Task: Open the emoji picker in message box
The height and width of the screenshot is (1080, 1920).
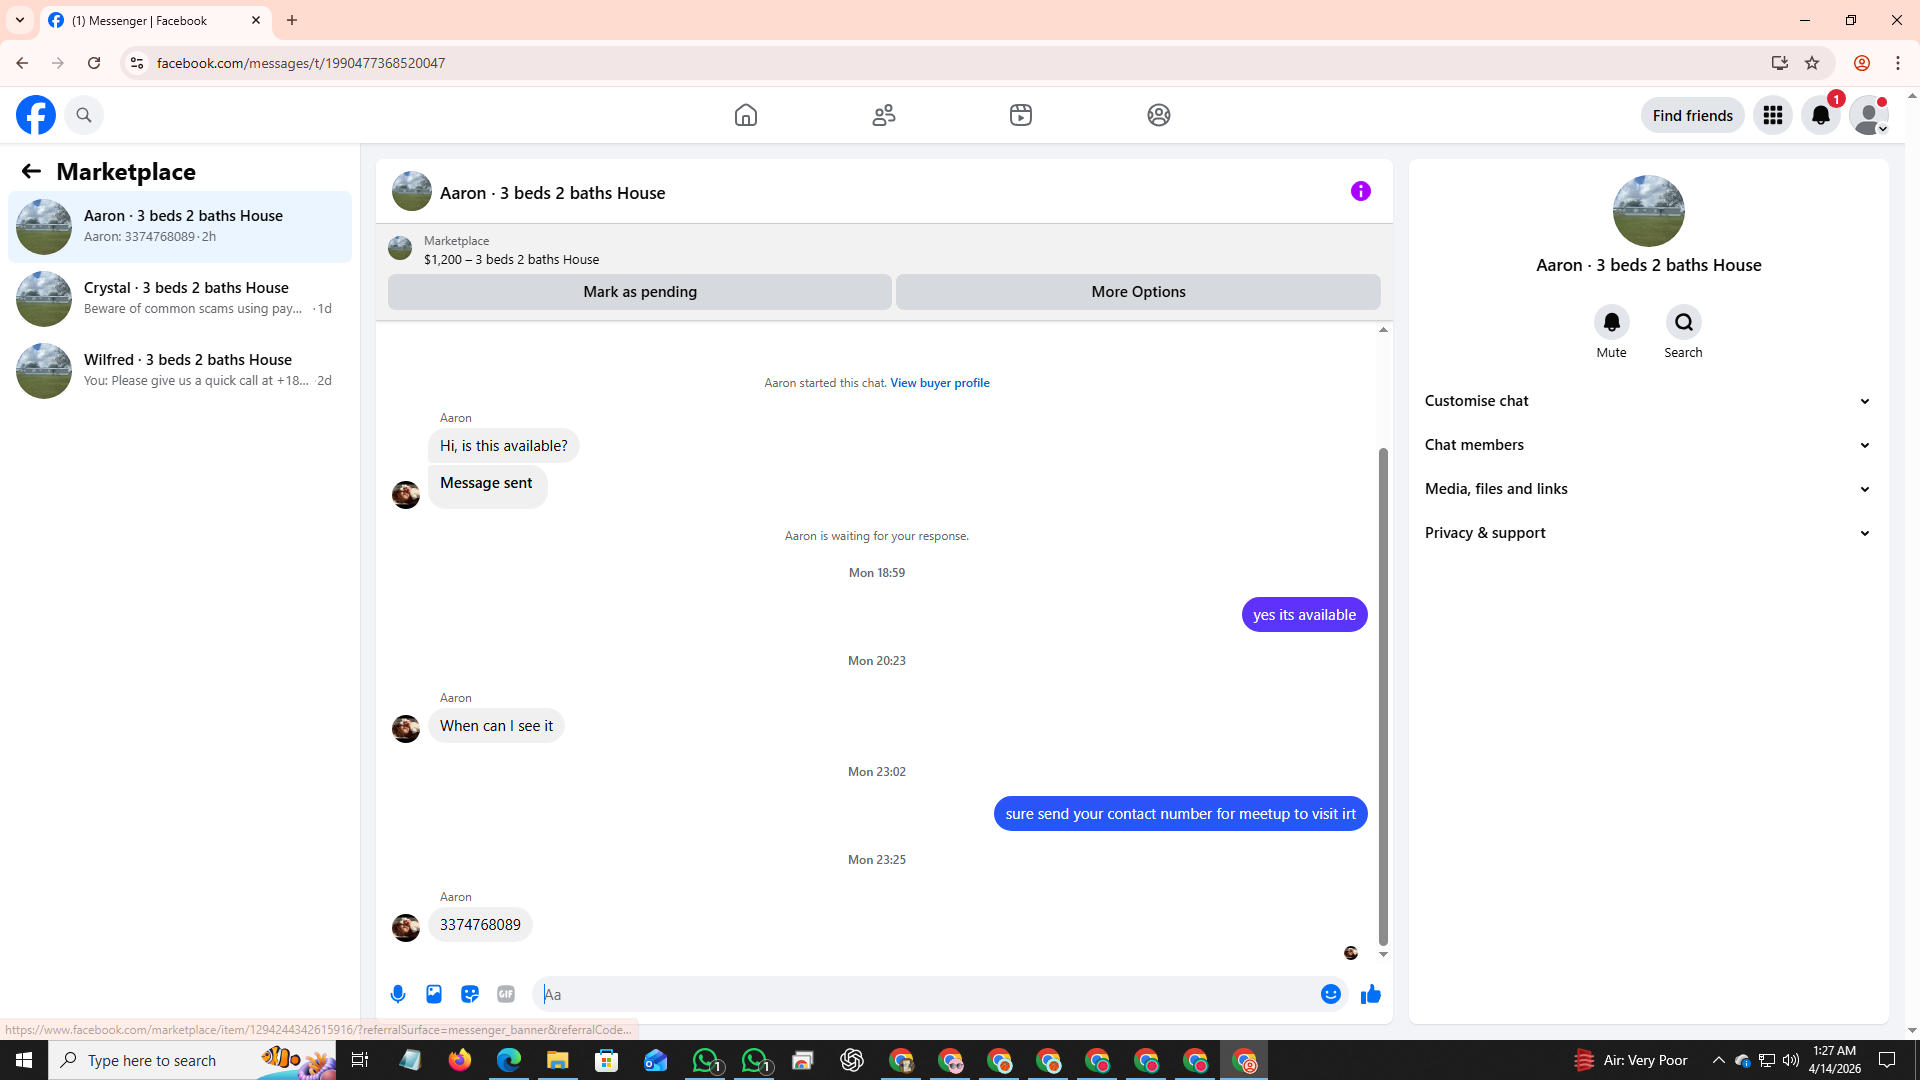Action: pos(1330,994)
